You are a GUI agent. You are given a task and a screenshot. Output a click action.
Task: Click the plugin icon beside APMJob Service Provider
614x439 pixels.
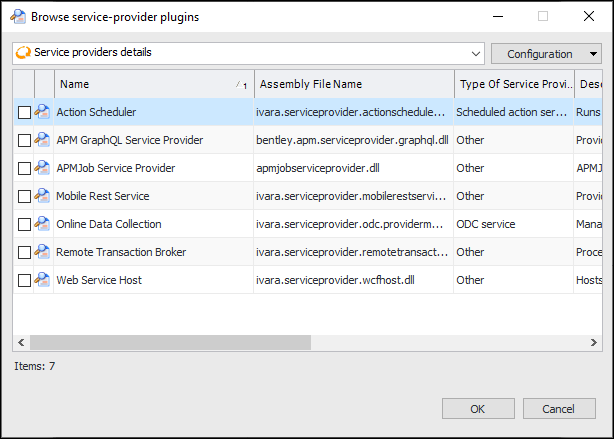pyautogui.click(x=43, y=168)
